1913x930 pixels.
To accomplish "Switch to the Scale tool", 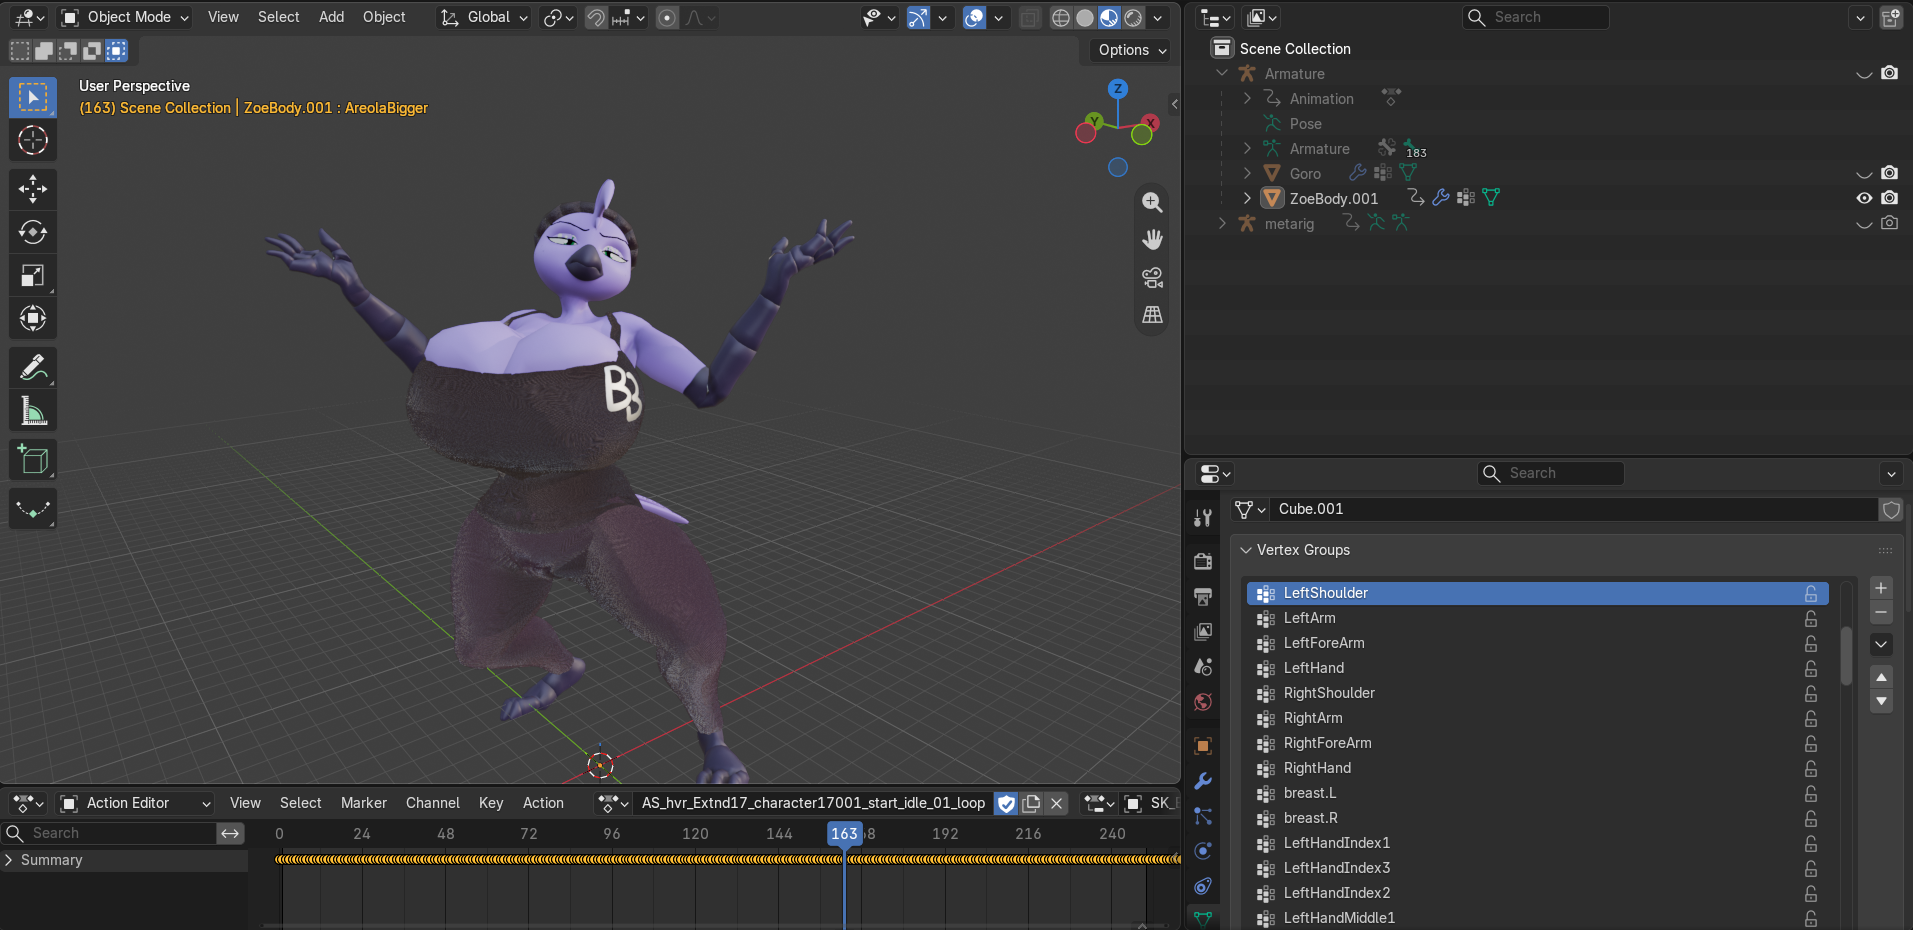I will tap(33, 275).
